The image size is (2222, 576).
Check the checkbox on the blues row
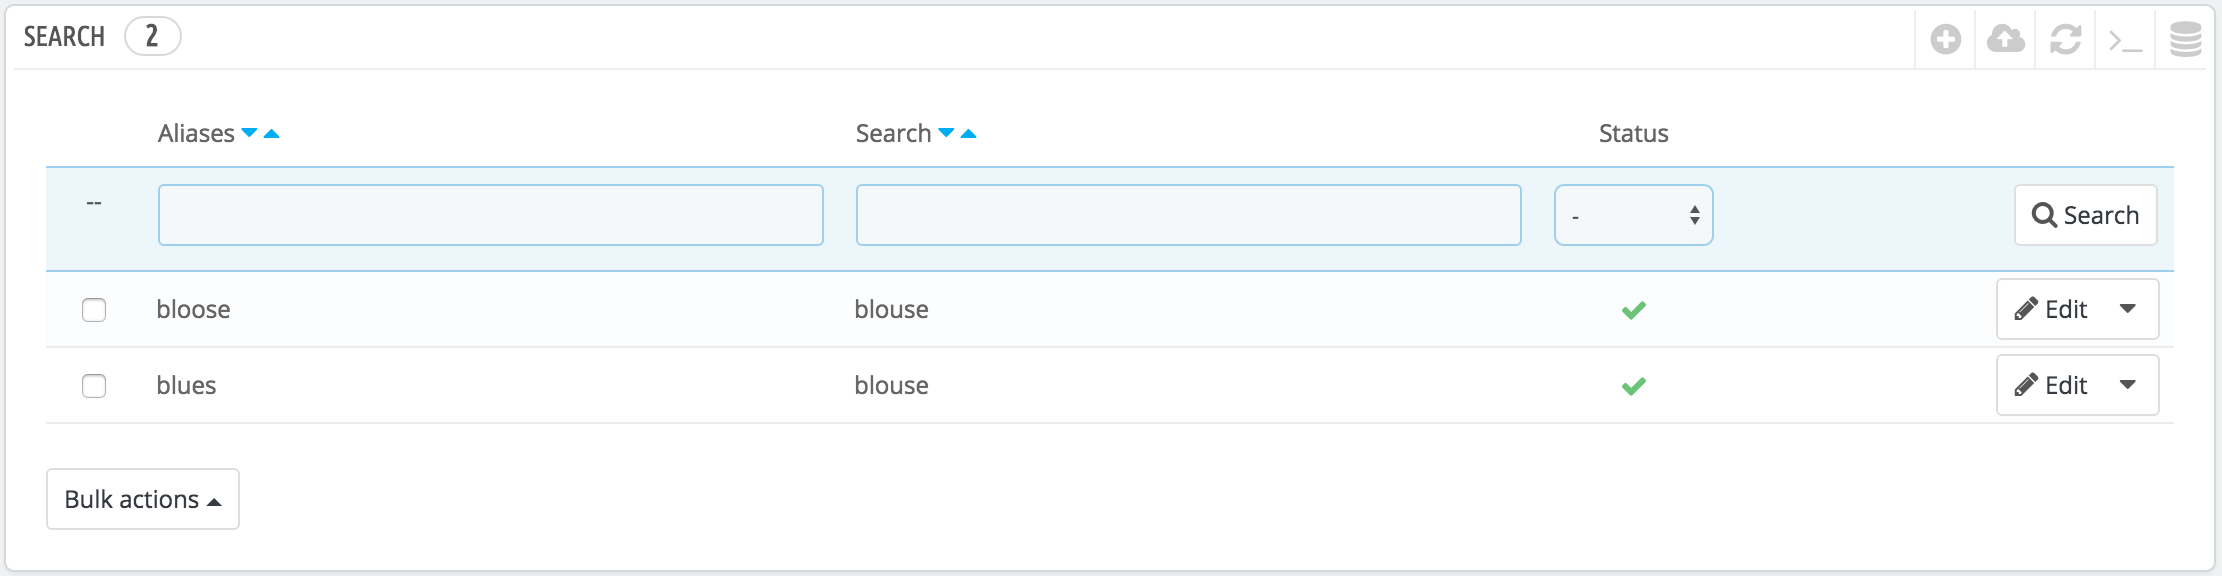pos(96,385)
